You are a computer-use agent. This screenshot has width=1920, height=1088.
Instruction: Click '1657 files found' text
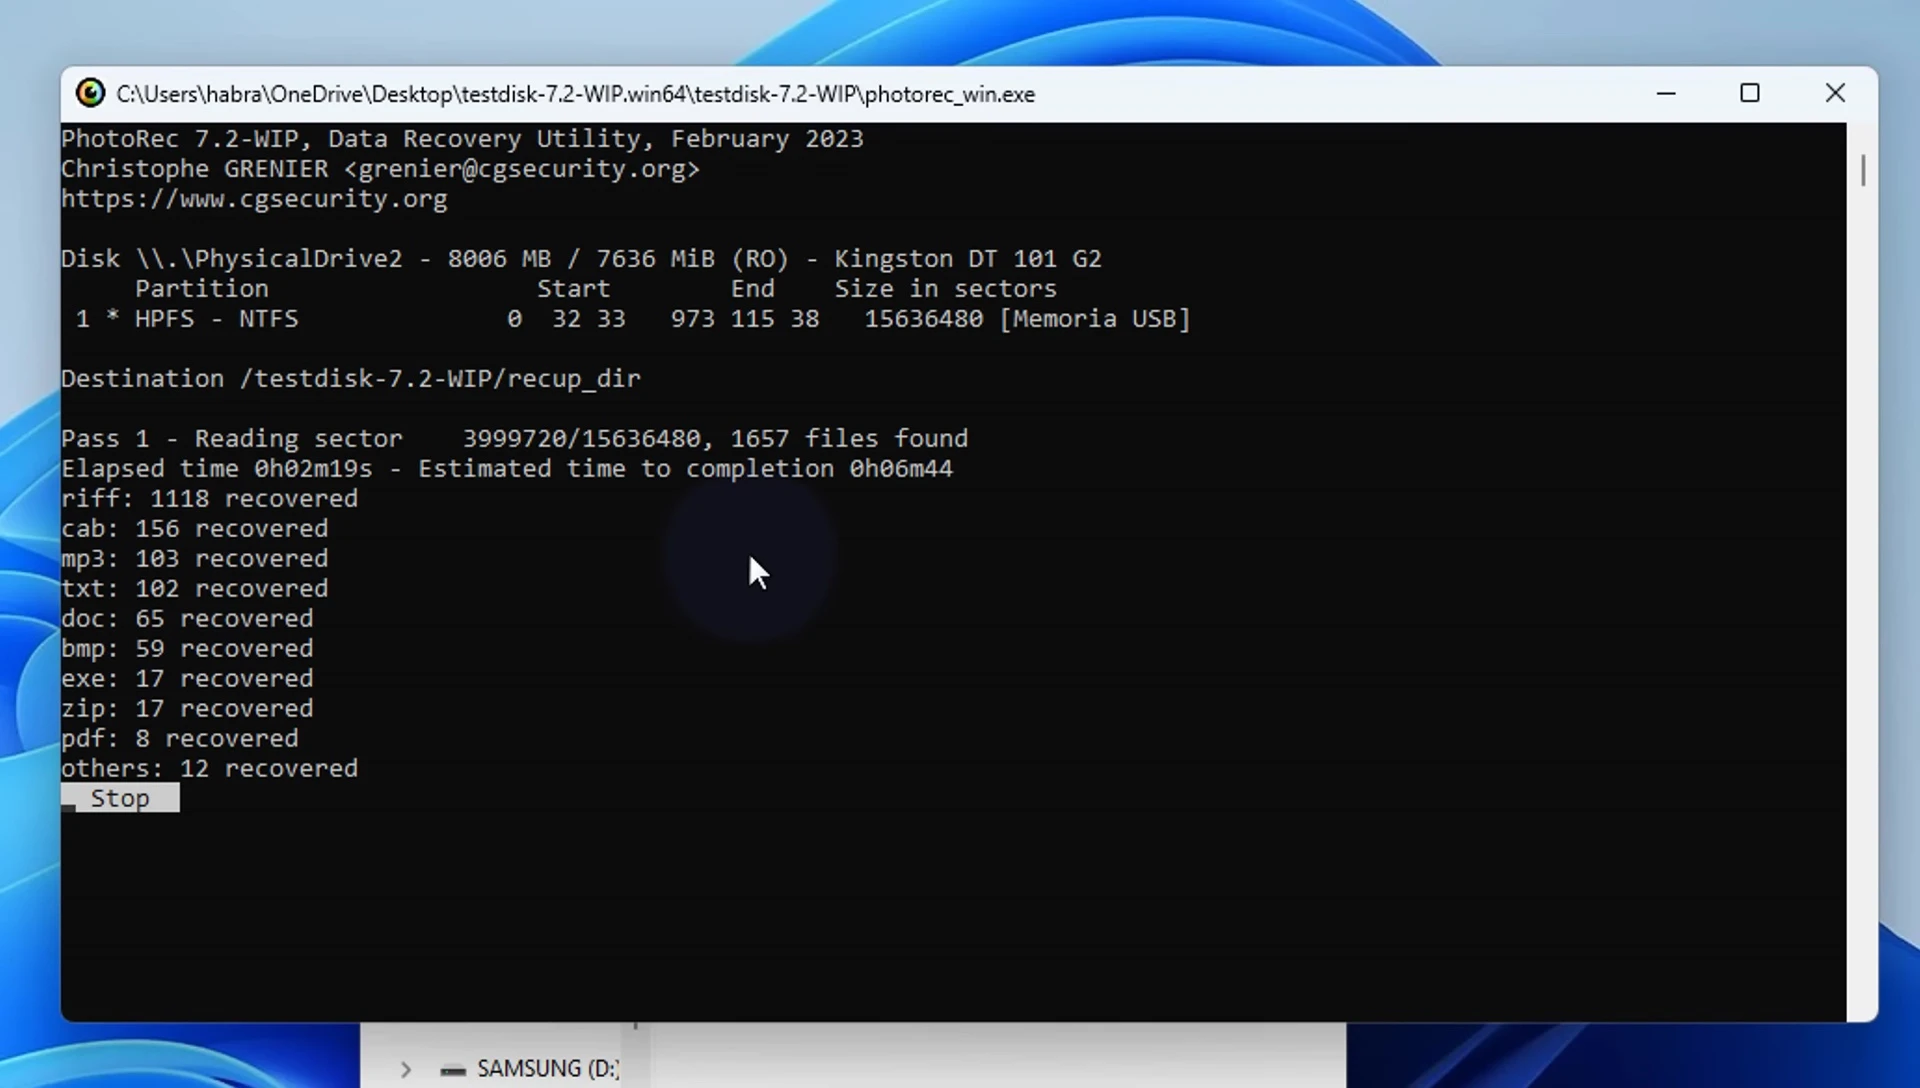tap(849, 439)
